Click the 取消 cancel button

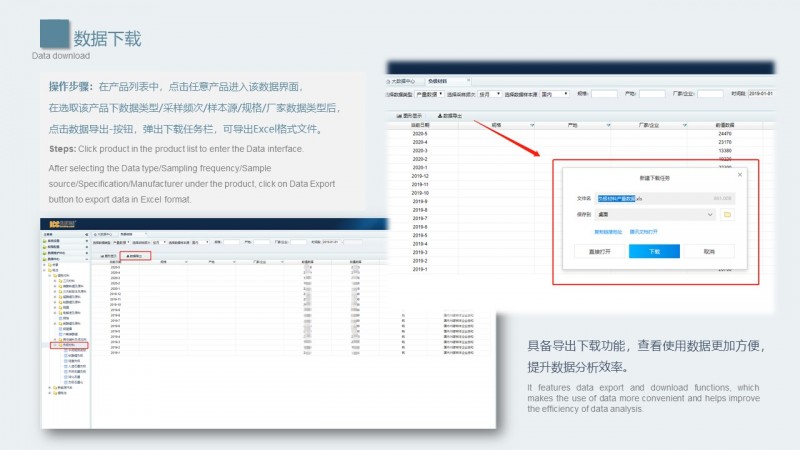point(710,252)
